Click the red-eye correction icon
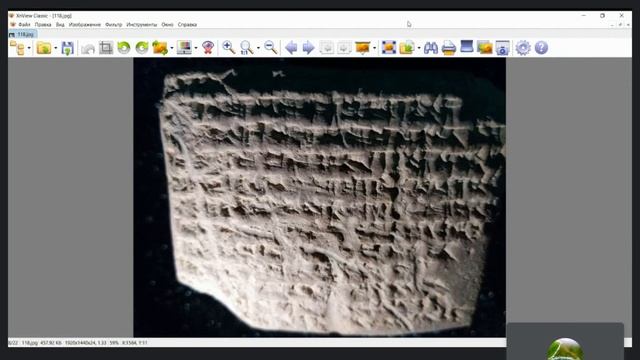640x360 pixels. click(x=208, y=48)
